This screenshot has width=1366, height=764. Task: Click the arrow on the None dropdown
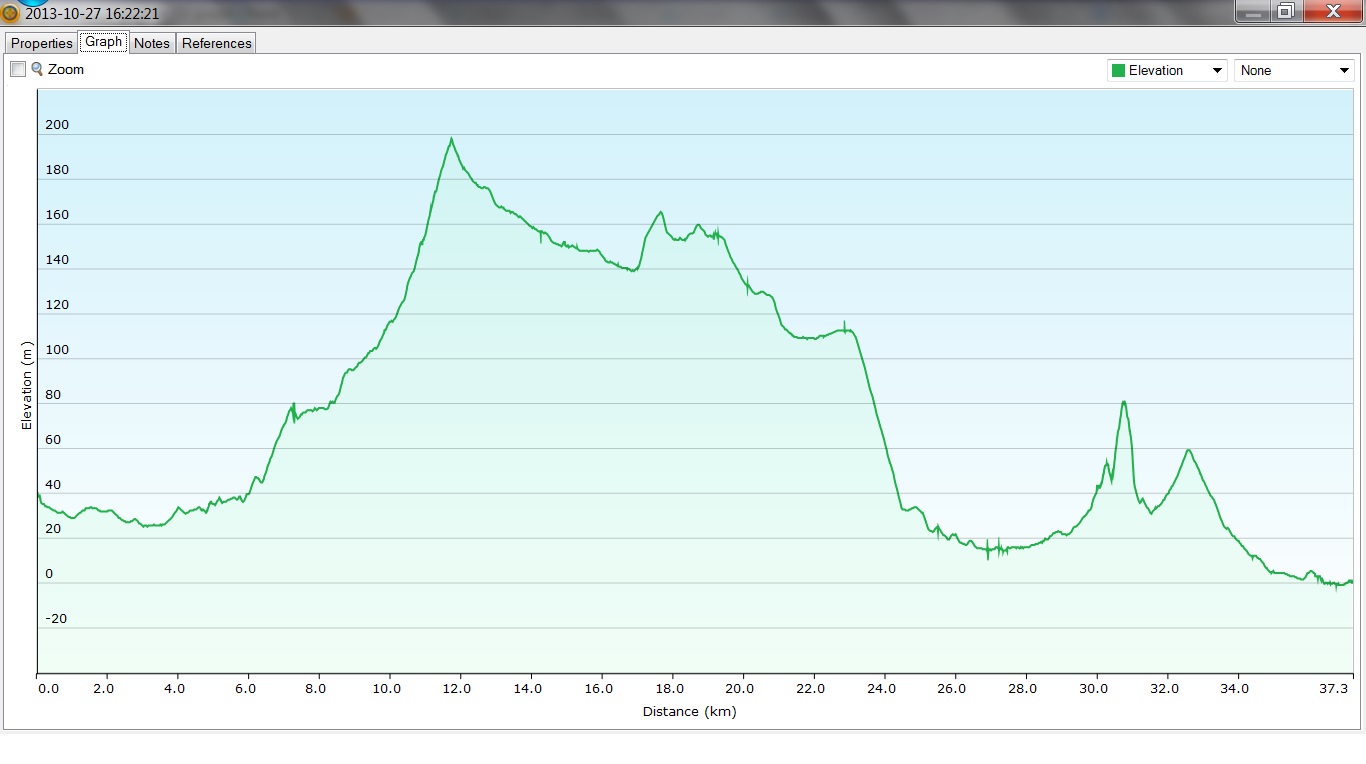(1344, 71)
